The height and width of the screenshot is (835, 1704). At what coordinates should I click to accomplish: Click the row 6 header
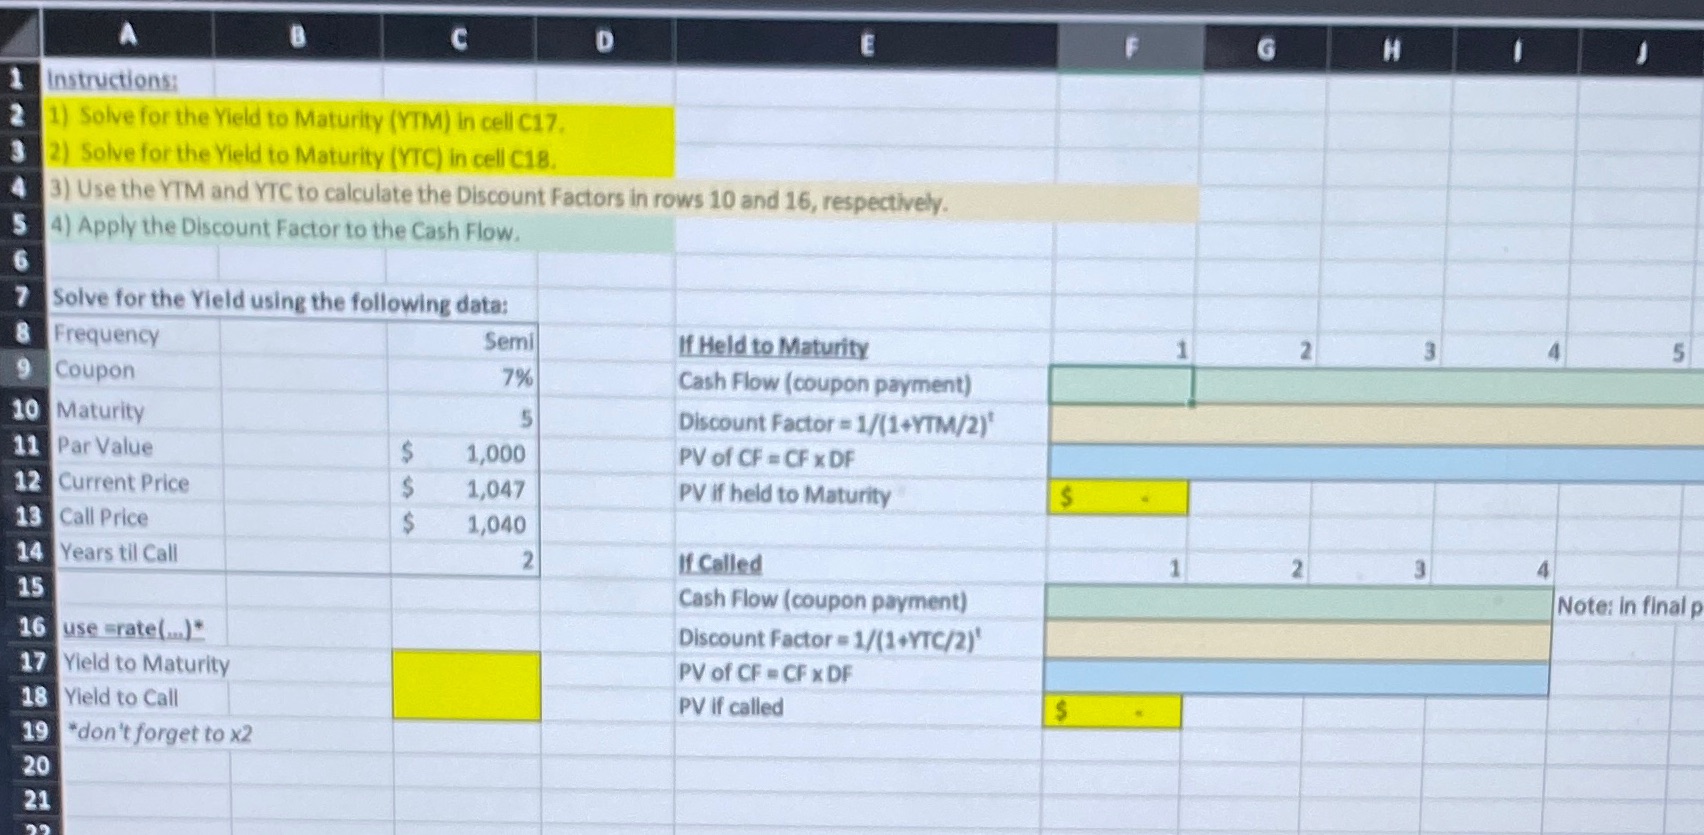pyautogui.click(x=21, y=261)
